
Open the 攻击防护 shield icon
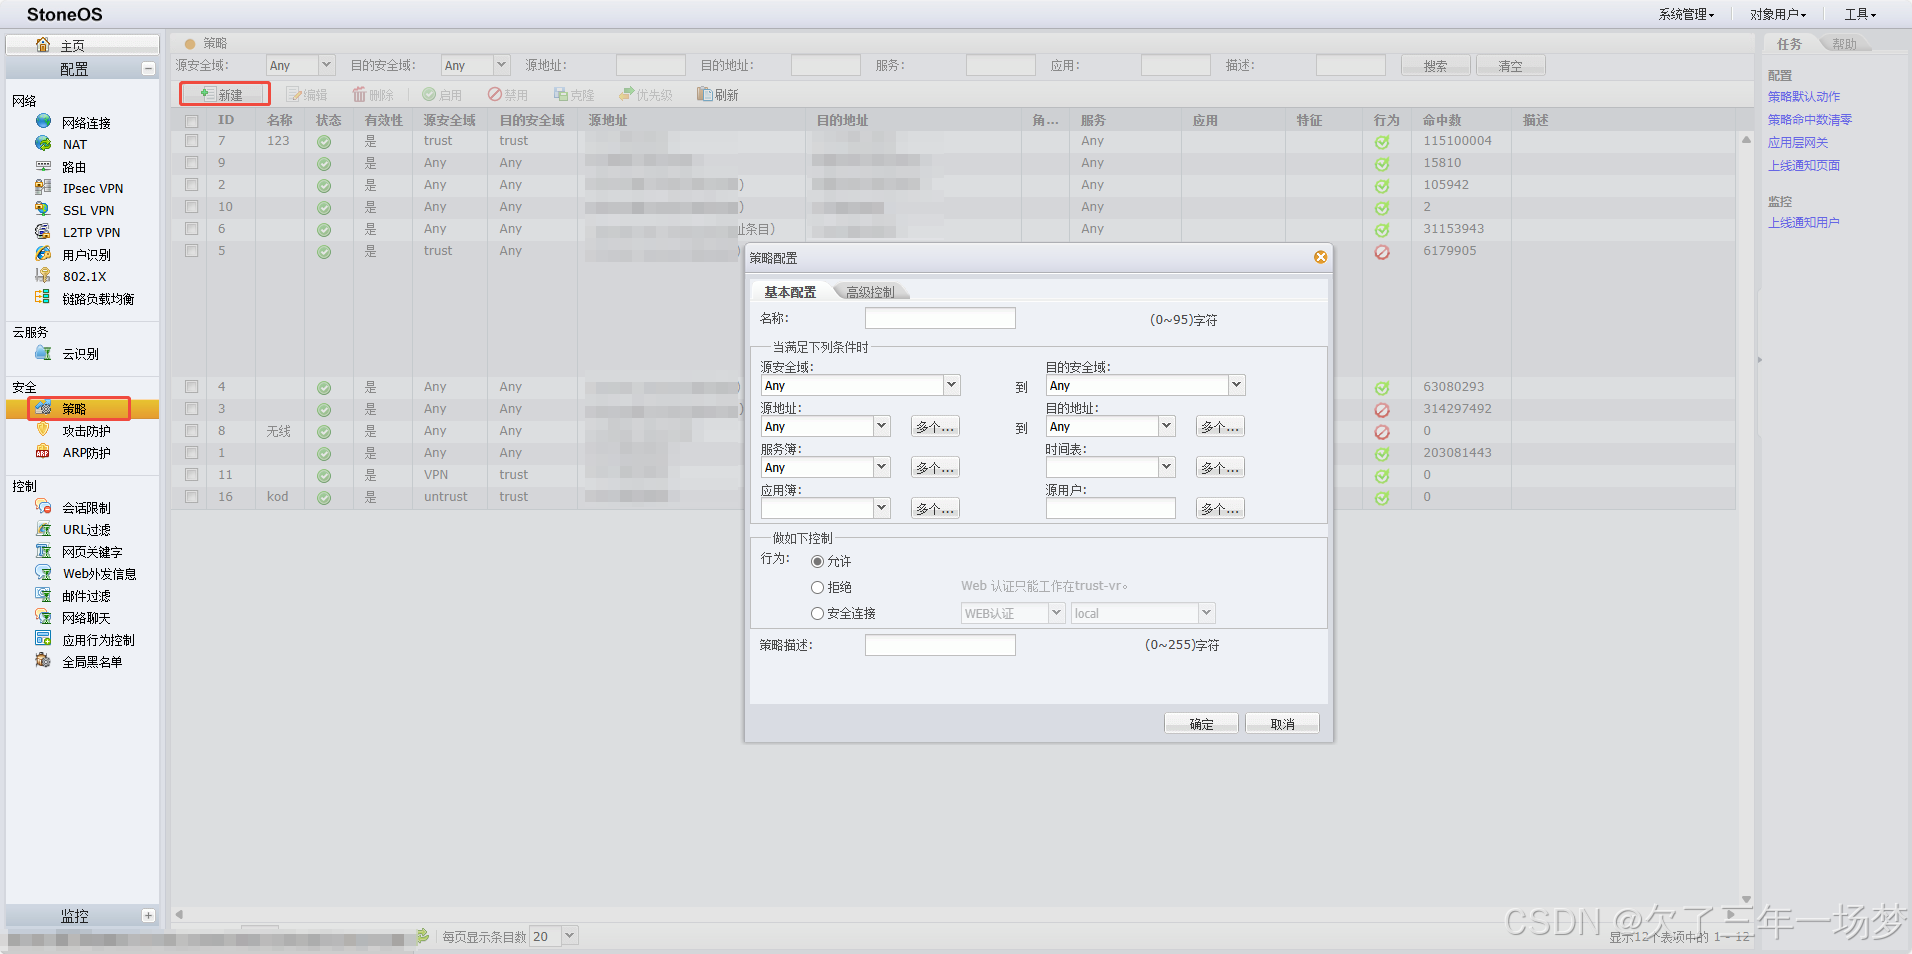[x=43, y=430]
